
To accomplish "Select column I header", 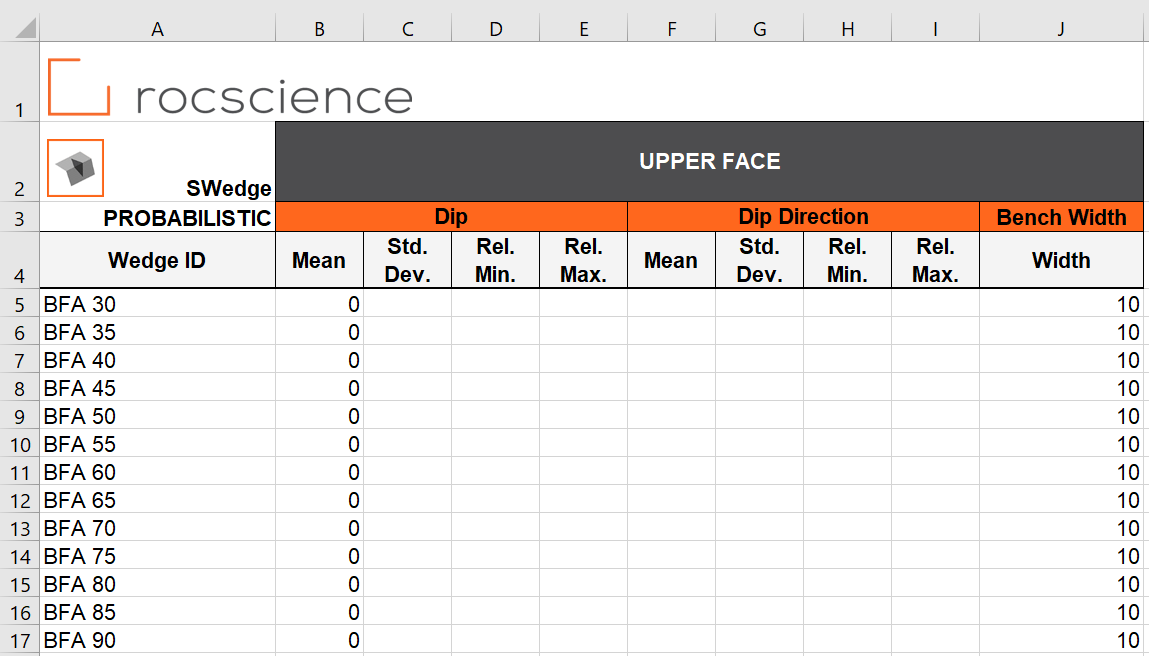I will (x=935, y=29).
